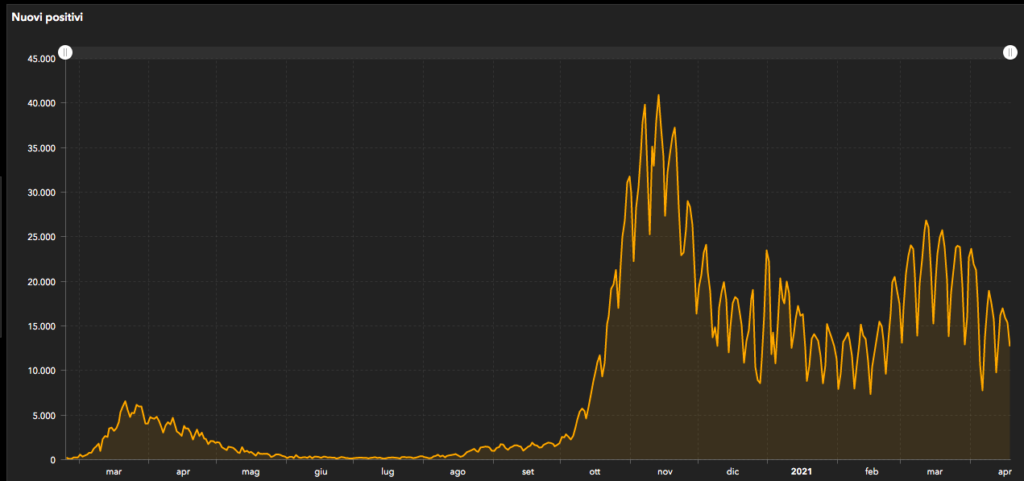Select the 'nov' month label
1024x481 pixels.
(664, 471)
